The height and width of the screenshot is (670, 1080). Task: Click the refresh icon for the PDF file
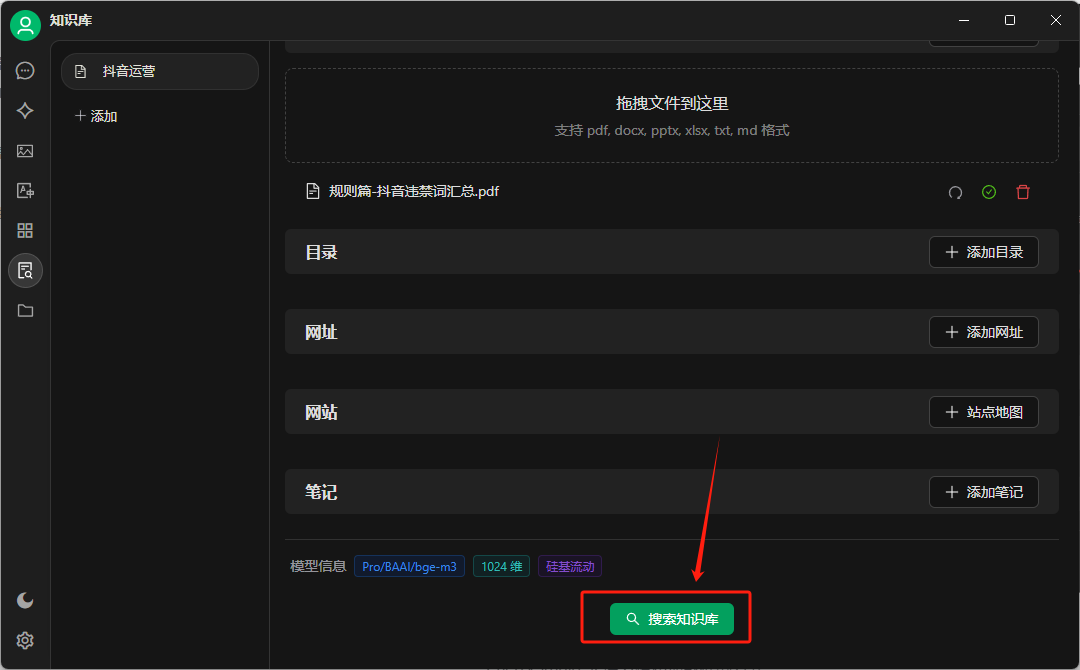(x=955, y=192)
